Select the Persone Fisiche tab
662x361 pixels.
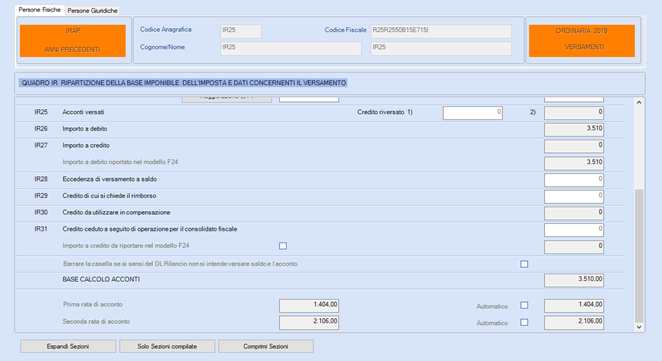click(x=40, y=10)
